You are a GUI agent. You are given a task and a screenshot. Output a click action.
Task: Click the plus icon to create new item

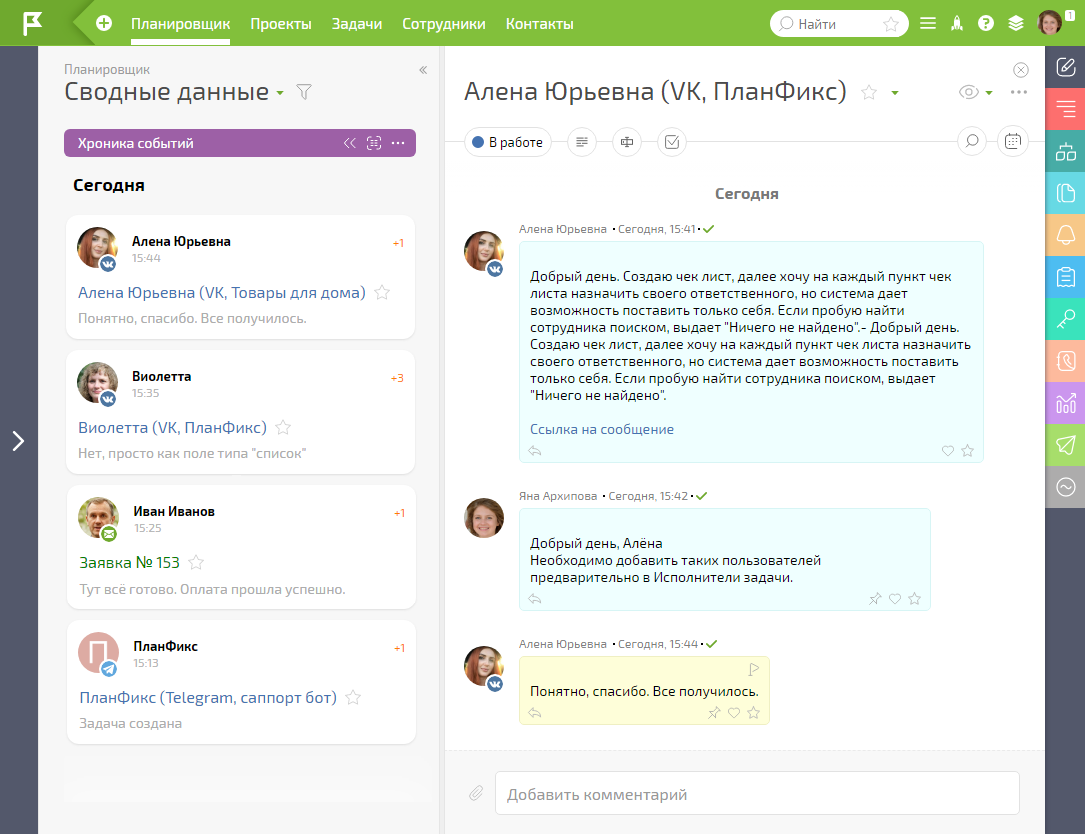(x=104, y=24)
